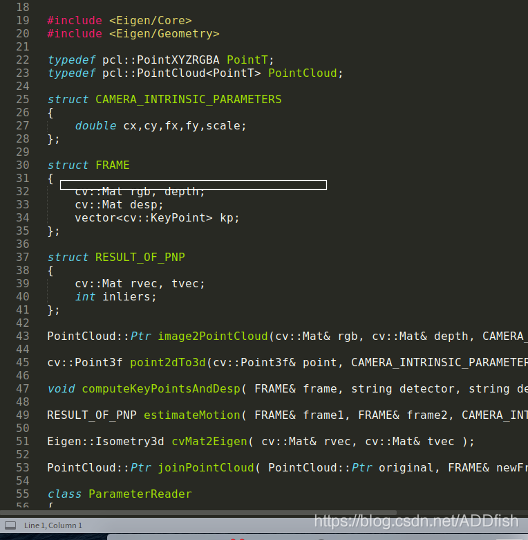The width and height of the screenshot is (528, 540).
Task: Click "rvec, tvec;" members on line 39
Action: click(x=168, y=283)
